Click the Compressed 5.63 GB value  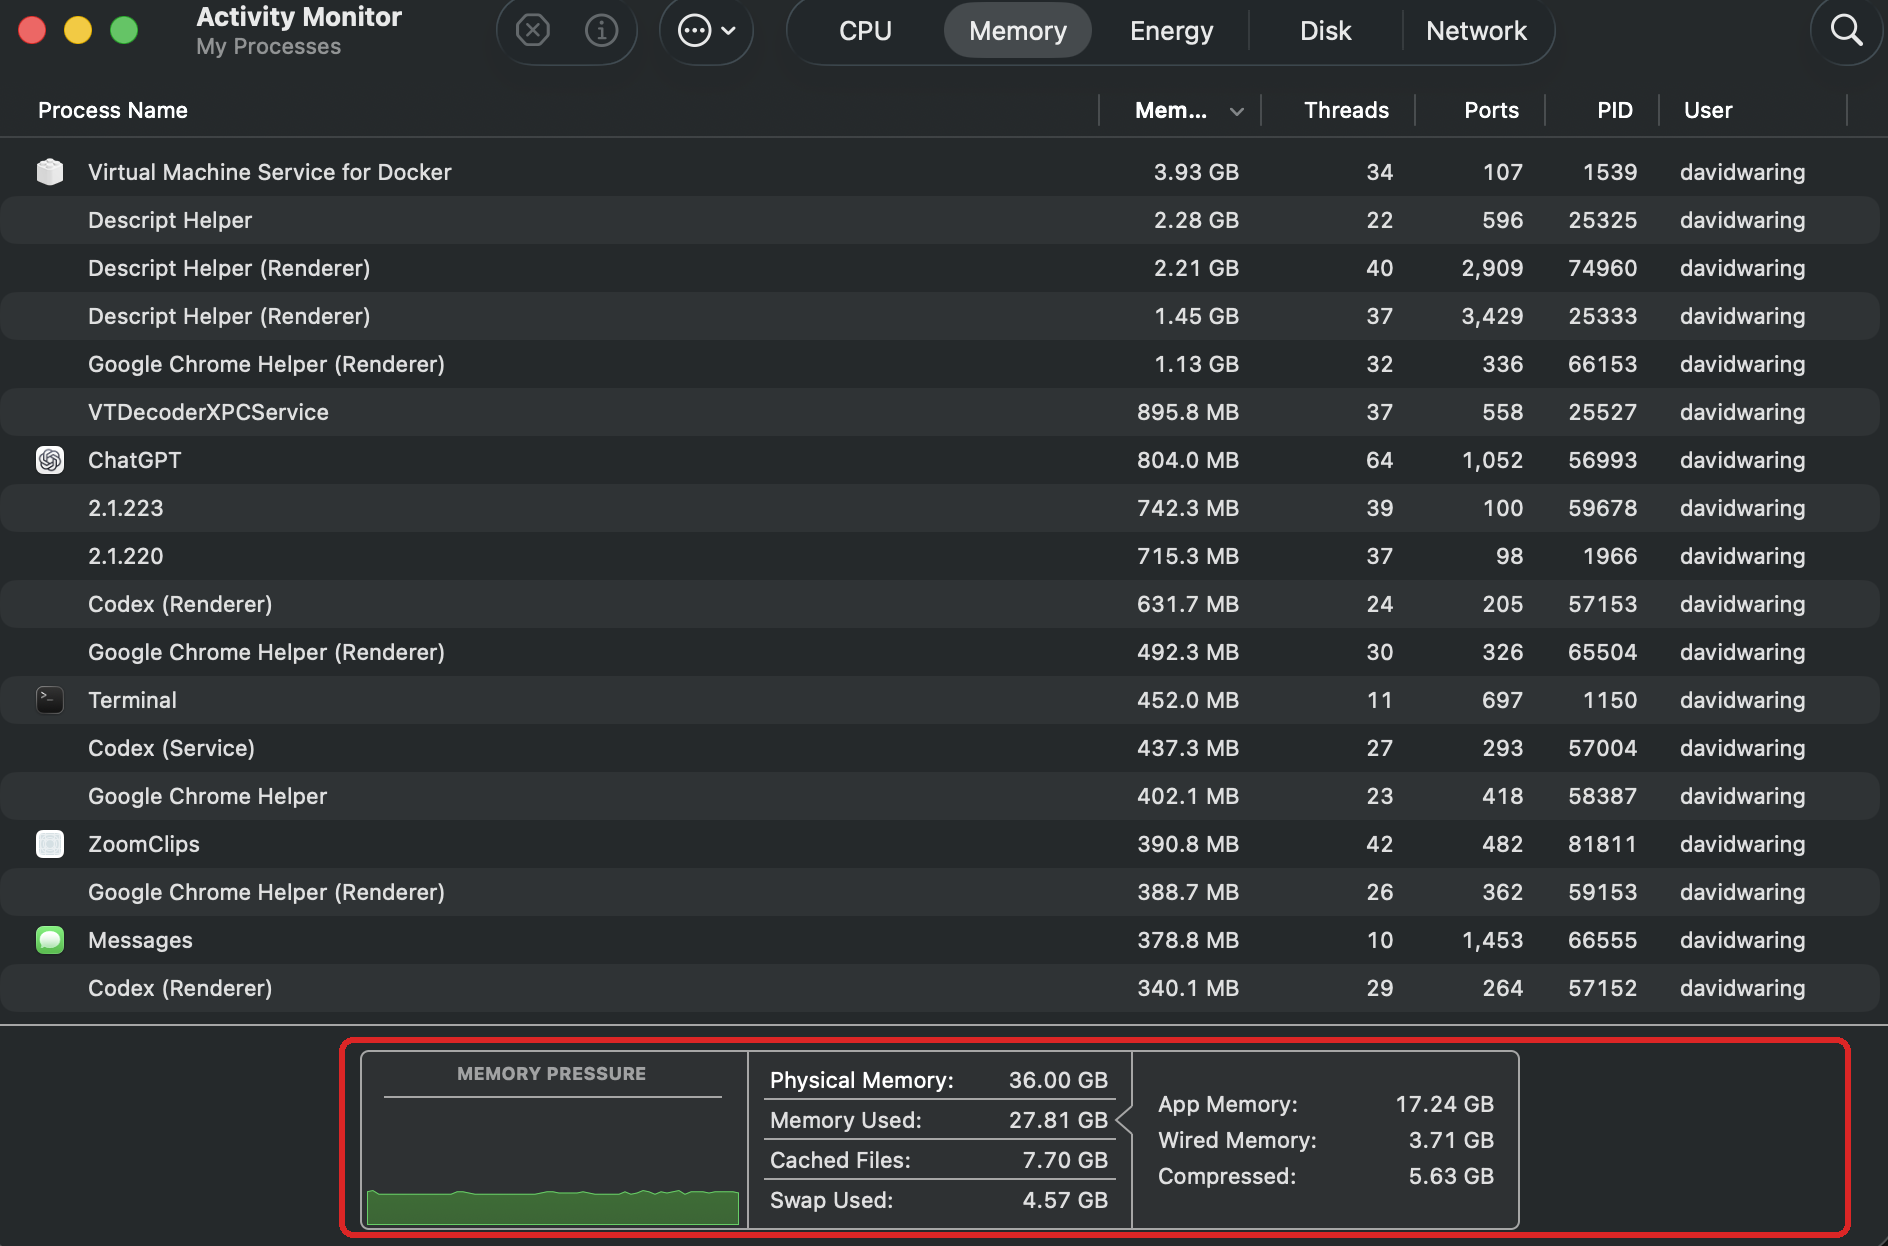pyautogui.click(x=1451, y=1176)
